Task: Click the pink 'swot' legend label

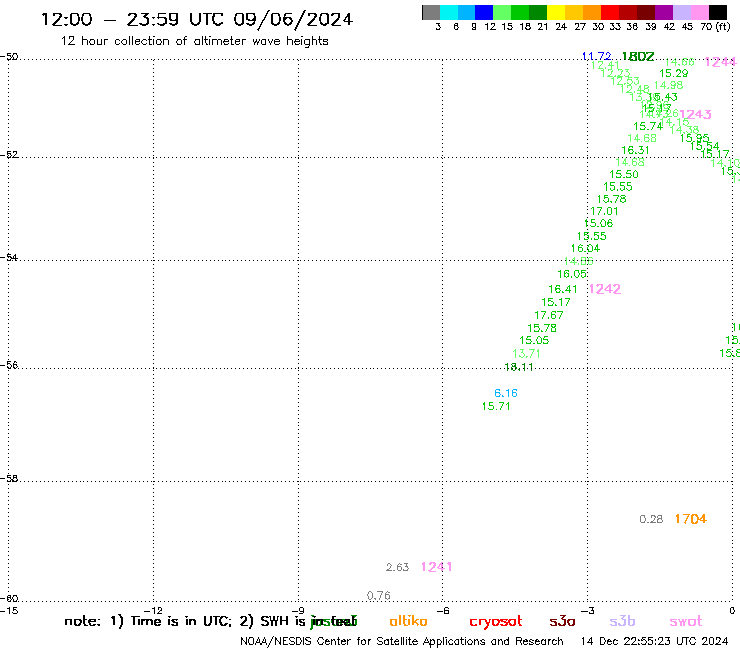Action: (686, 621)
